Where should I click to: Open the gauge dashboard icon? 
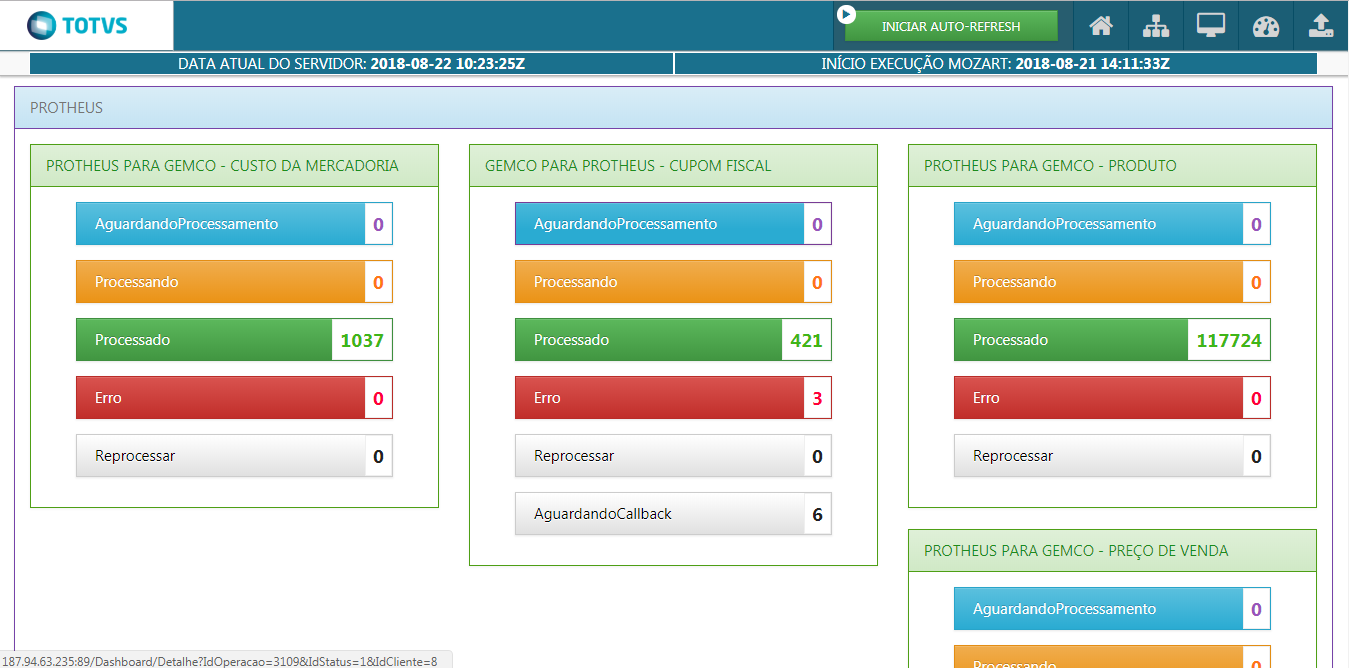(x=1266, y=26)
